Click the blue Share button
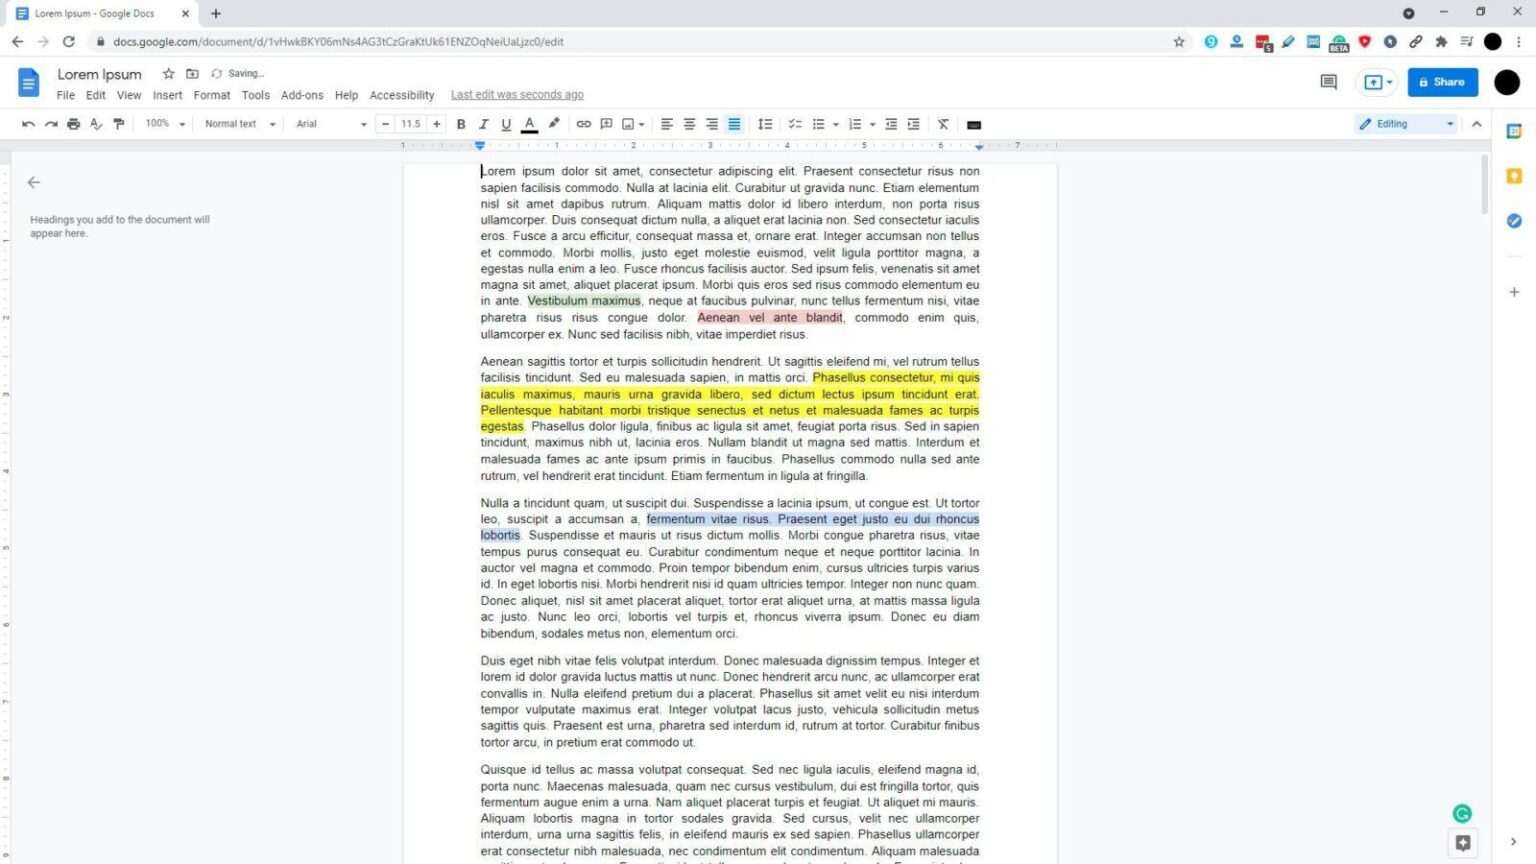Image resolution: width=1536 pixels, height=864 pixels. tap(1442, 82)
